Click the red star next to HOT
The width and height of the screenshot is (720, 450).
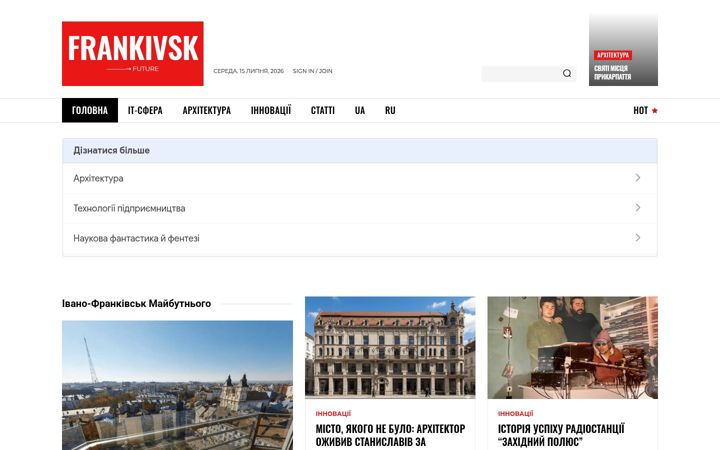pyautogui.click(x=654, y=110)
